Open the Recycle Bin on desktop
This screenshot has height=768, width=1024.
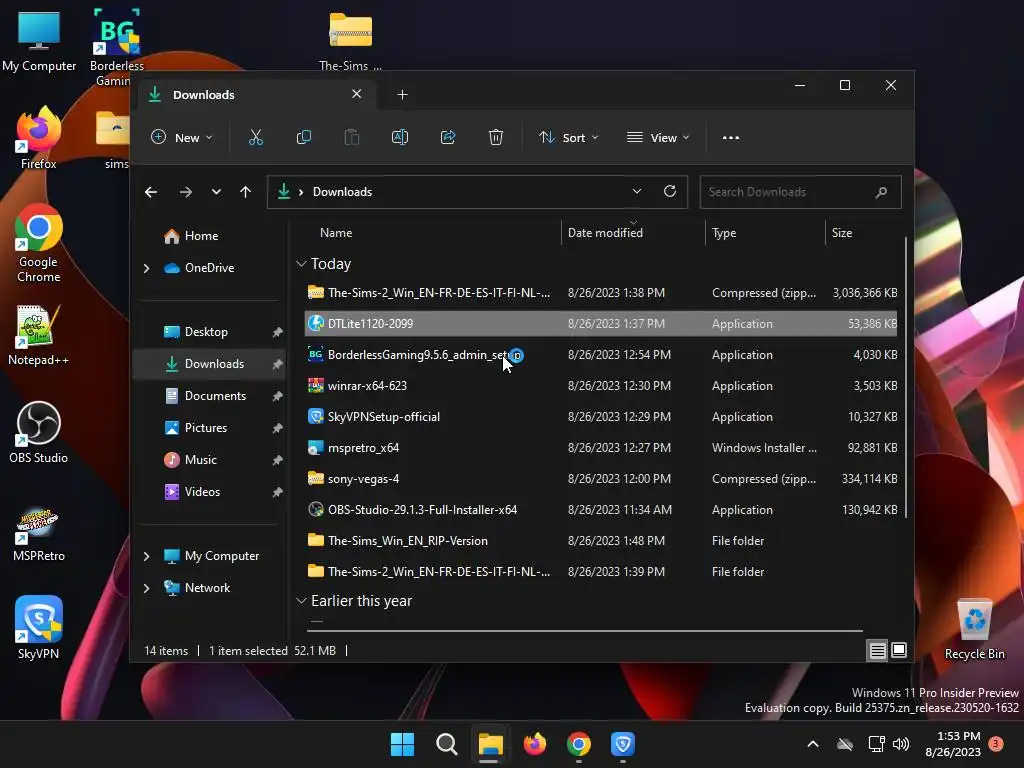point(974,629)
